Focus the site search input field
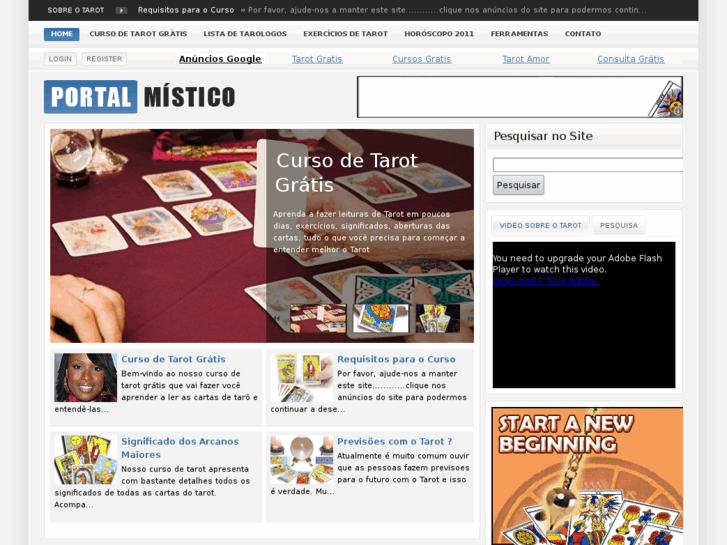Viewport: 727px width, 545px height. (x=588, y=165)
